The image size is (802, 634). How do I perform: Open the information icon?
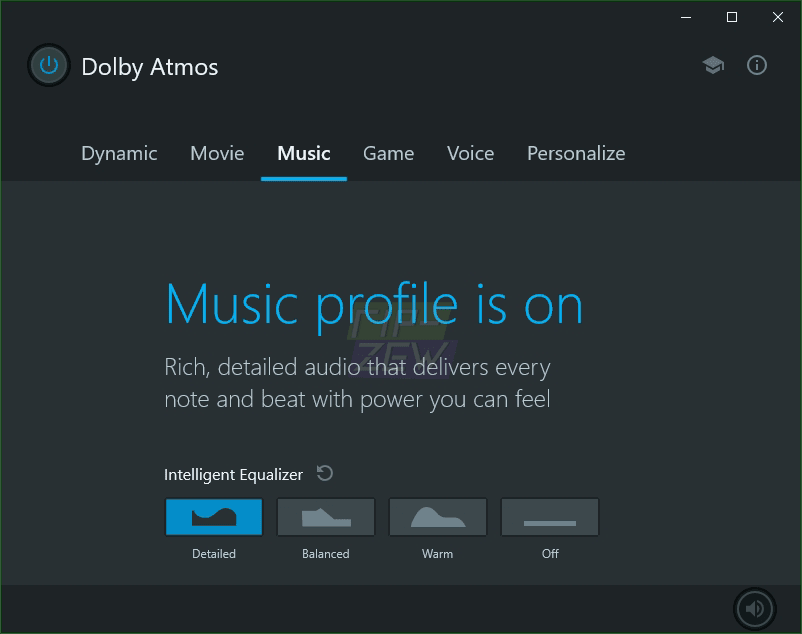click(x=756, y=65)
